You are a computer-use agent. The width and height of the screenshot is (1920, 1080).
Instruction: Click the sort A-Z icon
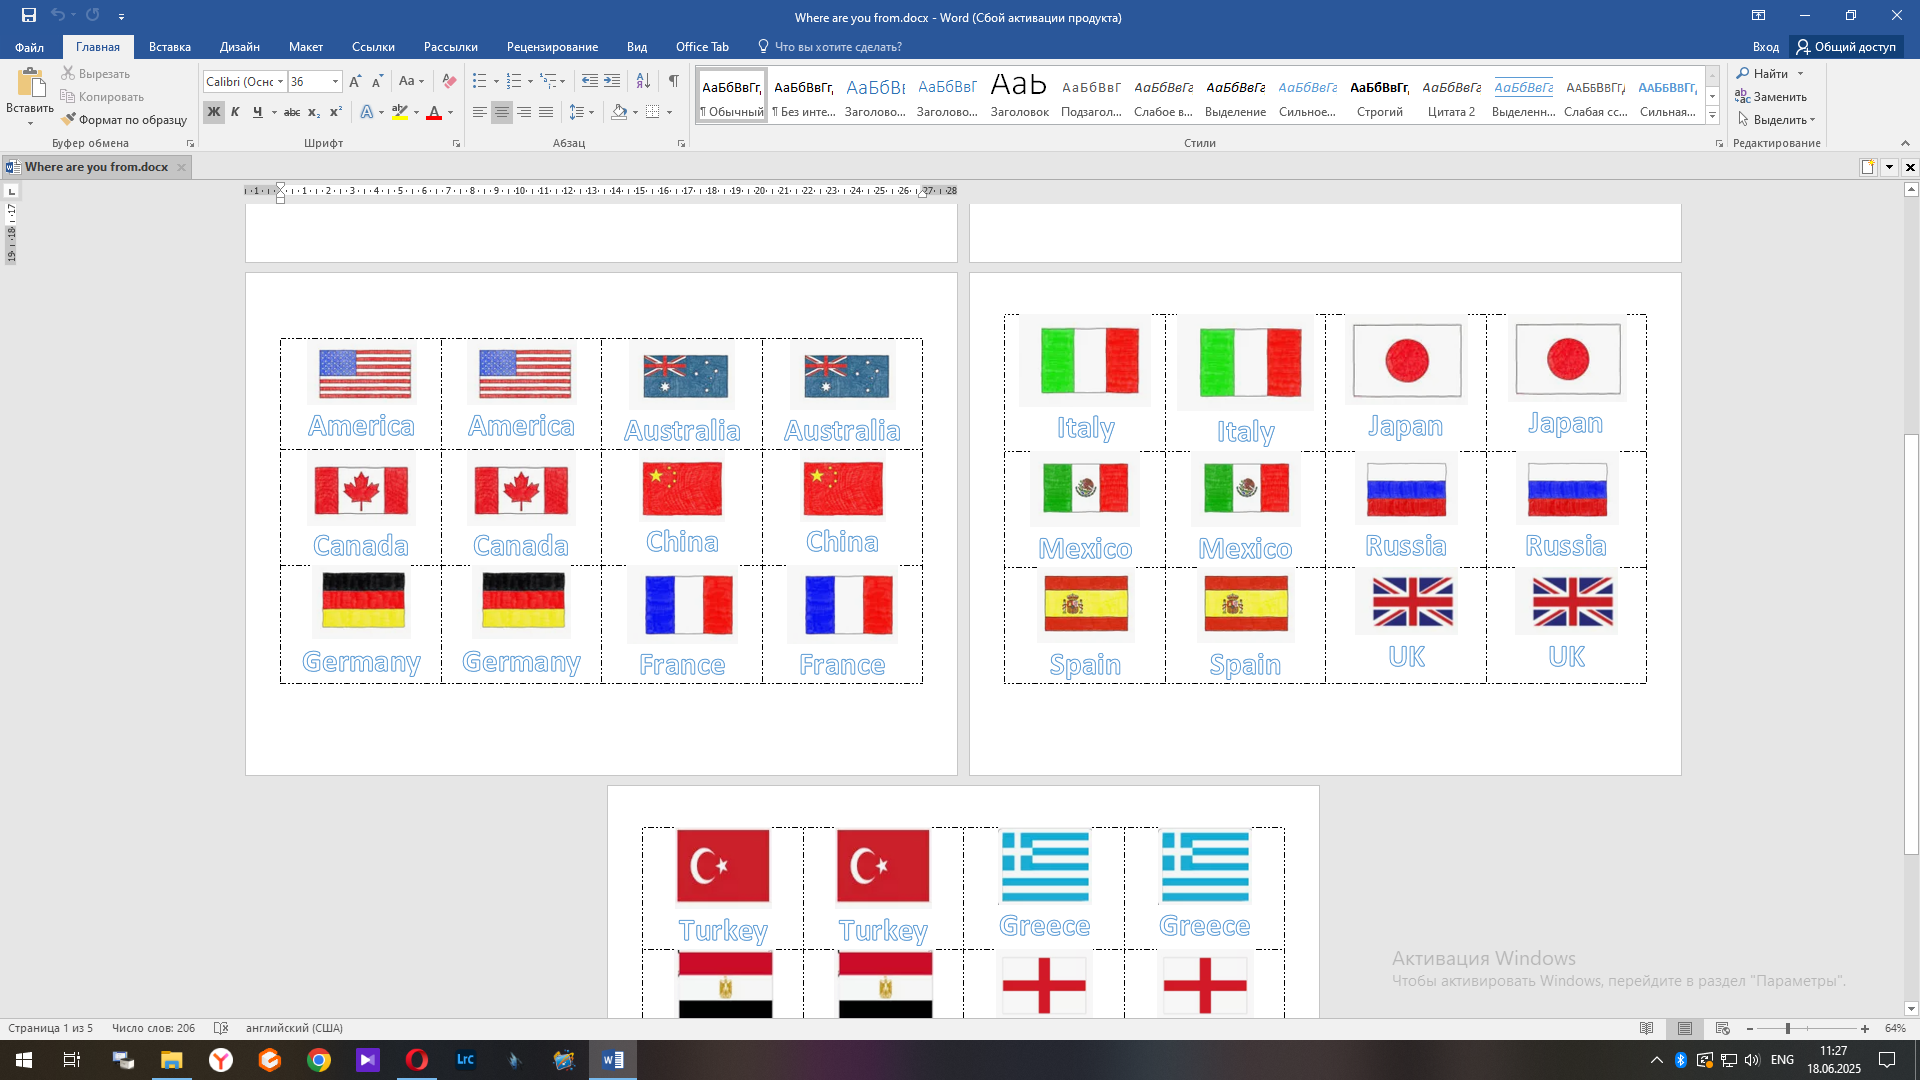pyautogui.click(x=643, y=81)
